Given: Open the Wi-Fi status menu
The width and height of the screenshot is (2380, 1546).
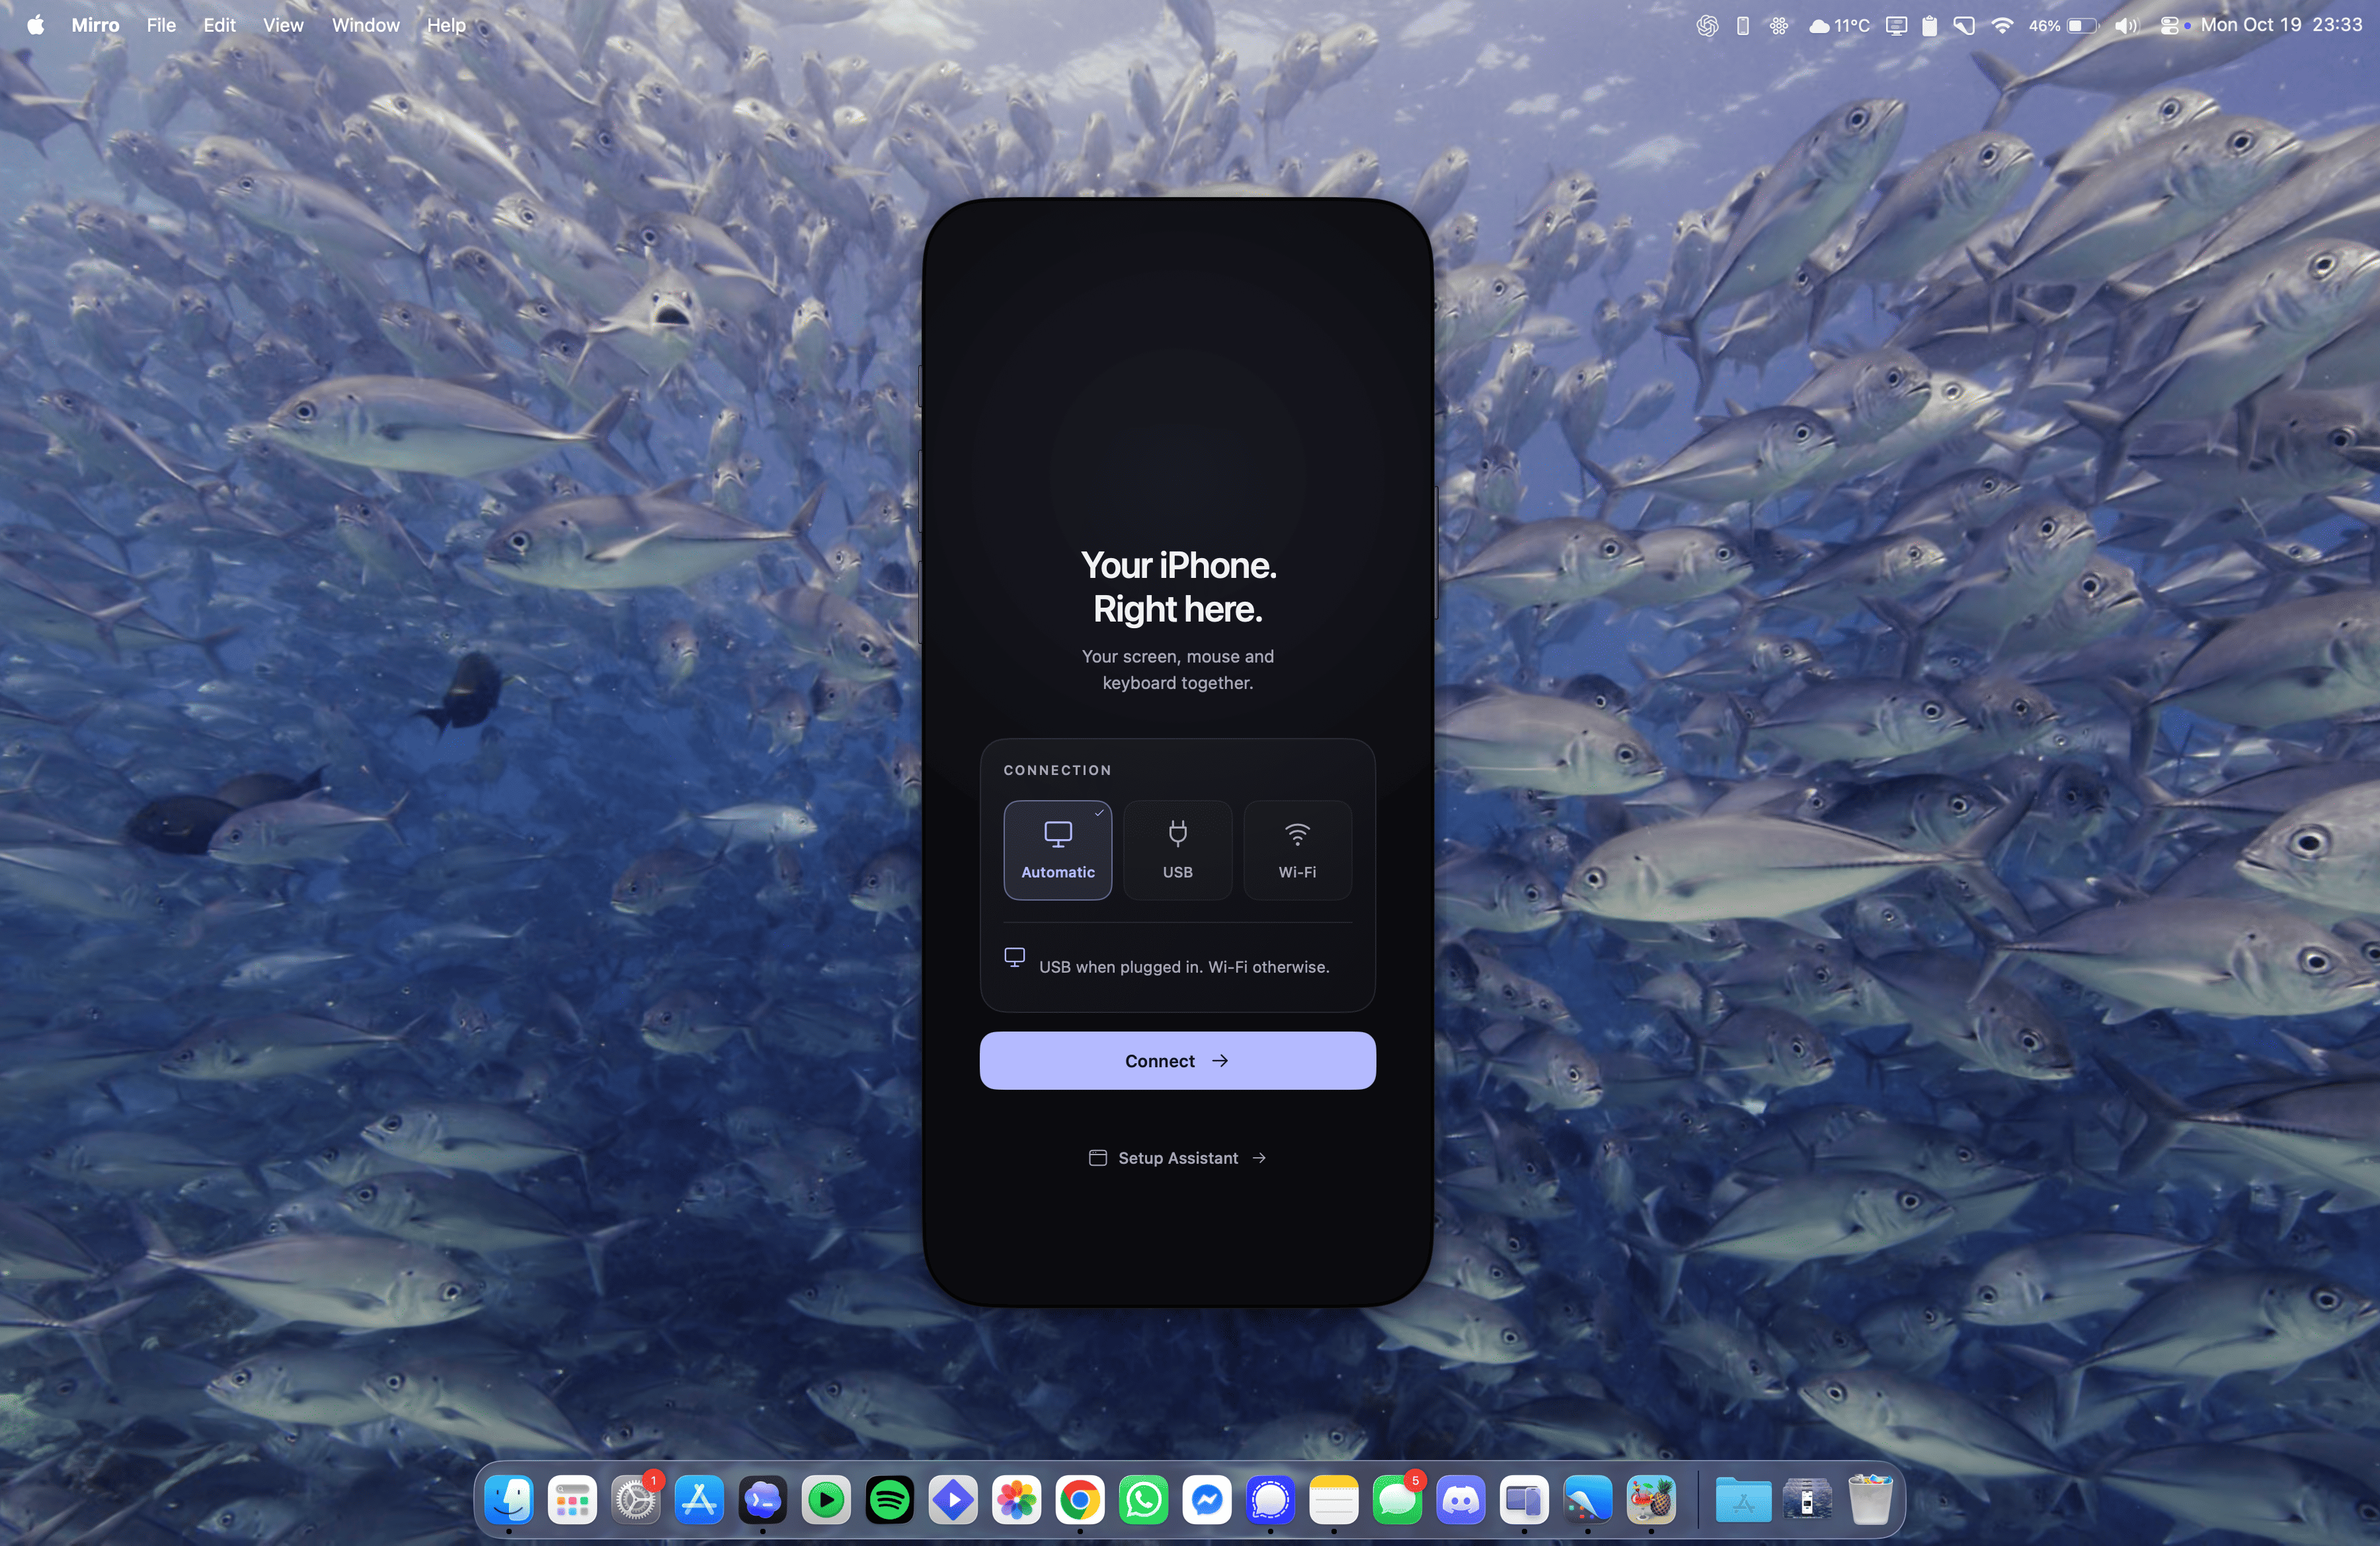Looking at the screenshot, I should (2001, 26).
